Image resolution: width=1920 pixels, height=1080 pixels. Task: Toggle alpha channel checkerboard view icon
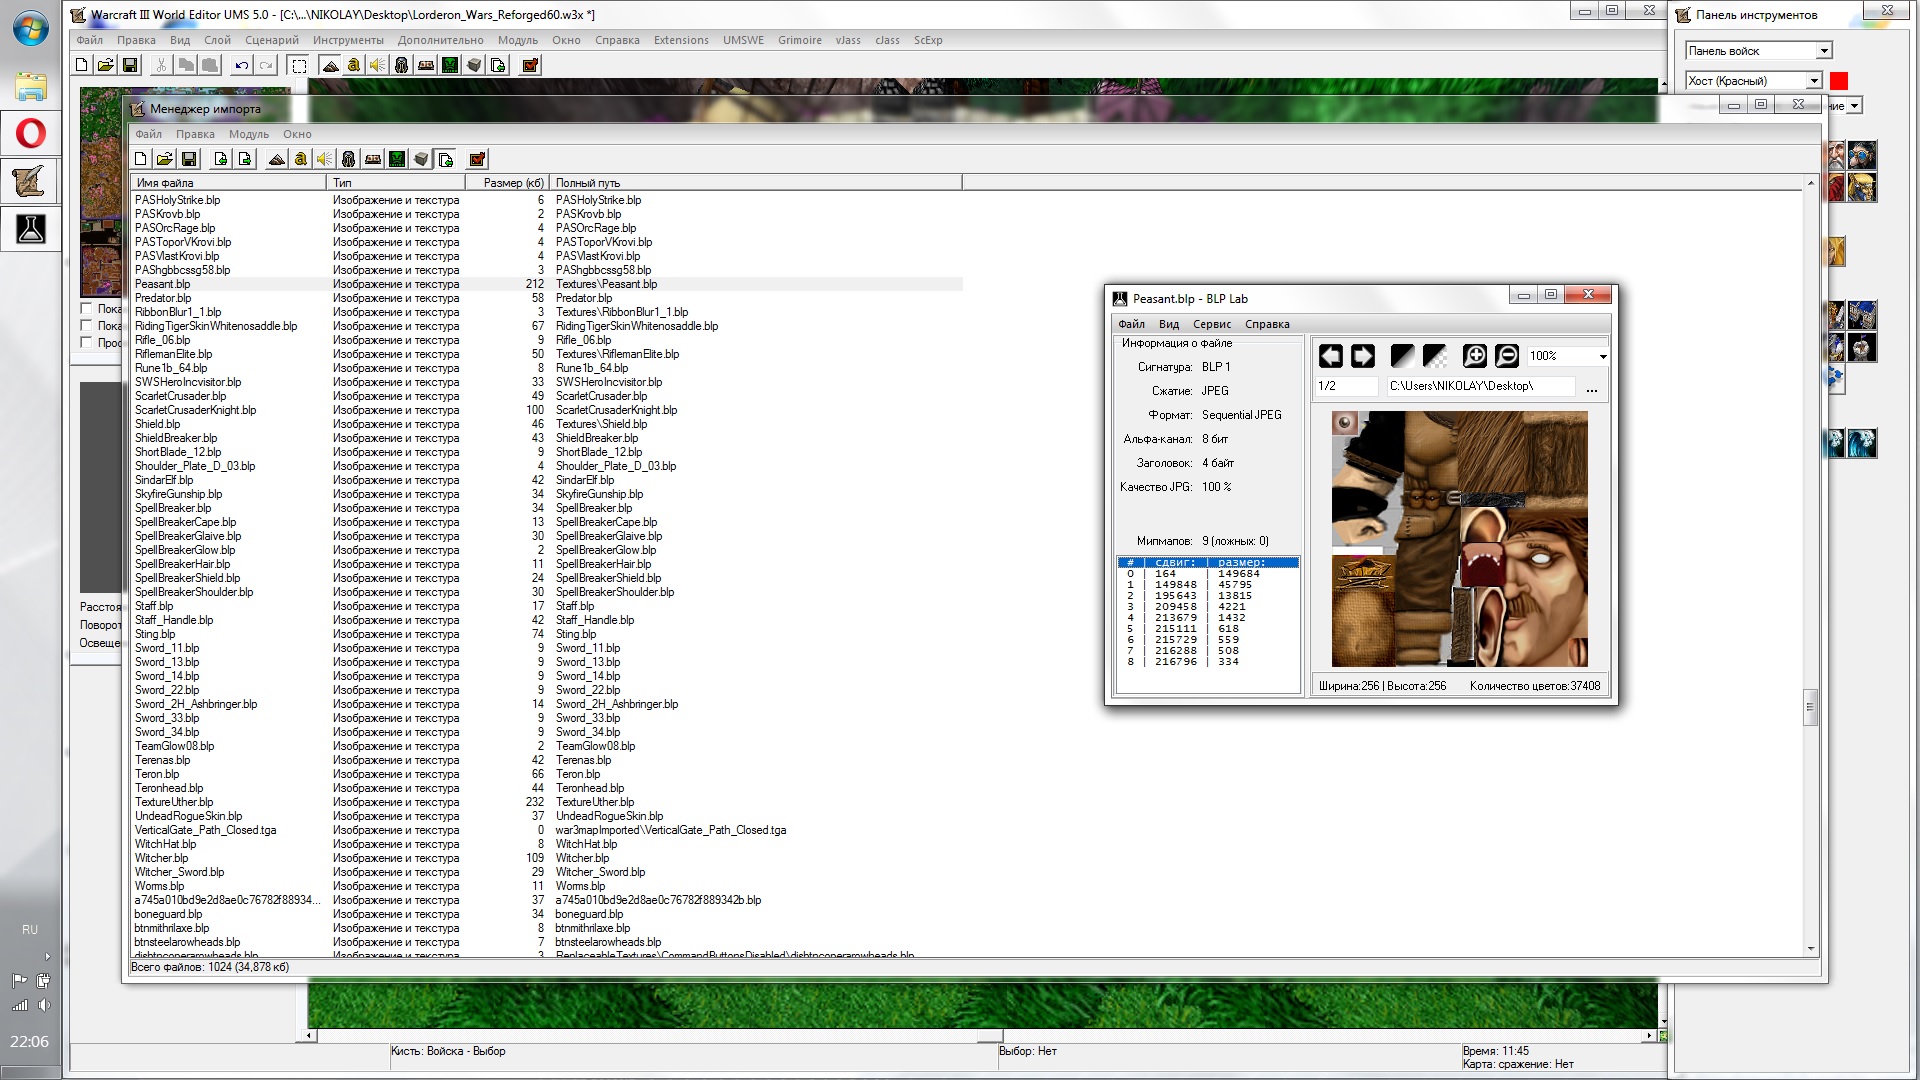pos(1435,356)
